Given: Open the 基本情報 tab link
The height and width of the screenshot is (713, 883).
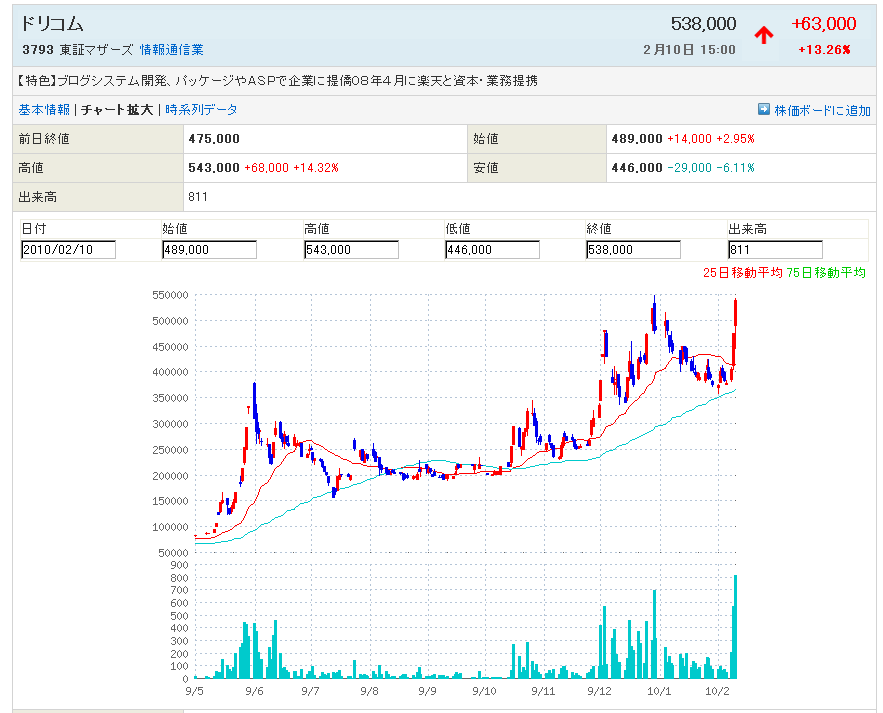Looking at the screenshot, I should 44,110.
